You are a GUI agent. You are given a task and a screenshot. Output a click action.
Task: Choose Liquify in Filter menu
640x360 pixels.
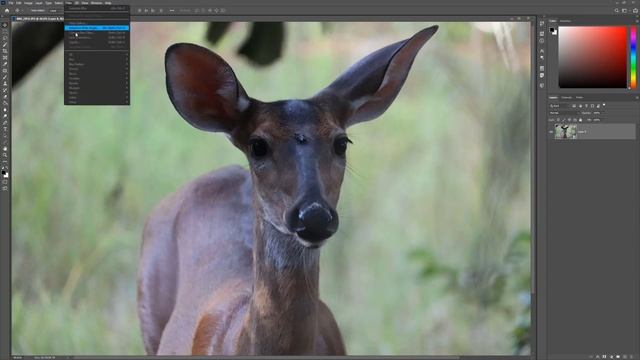tap(97, 42)
